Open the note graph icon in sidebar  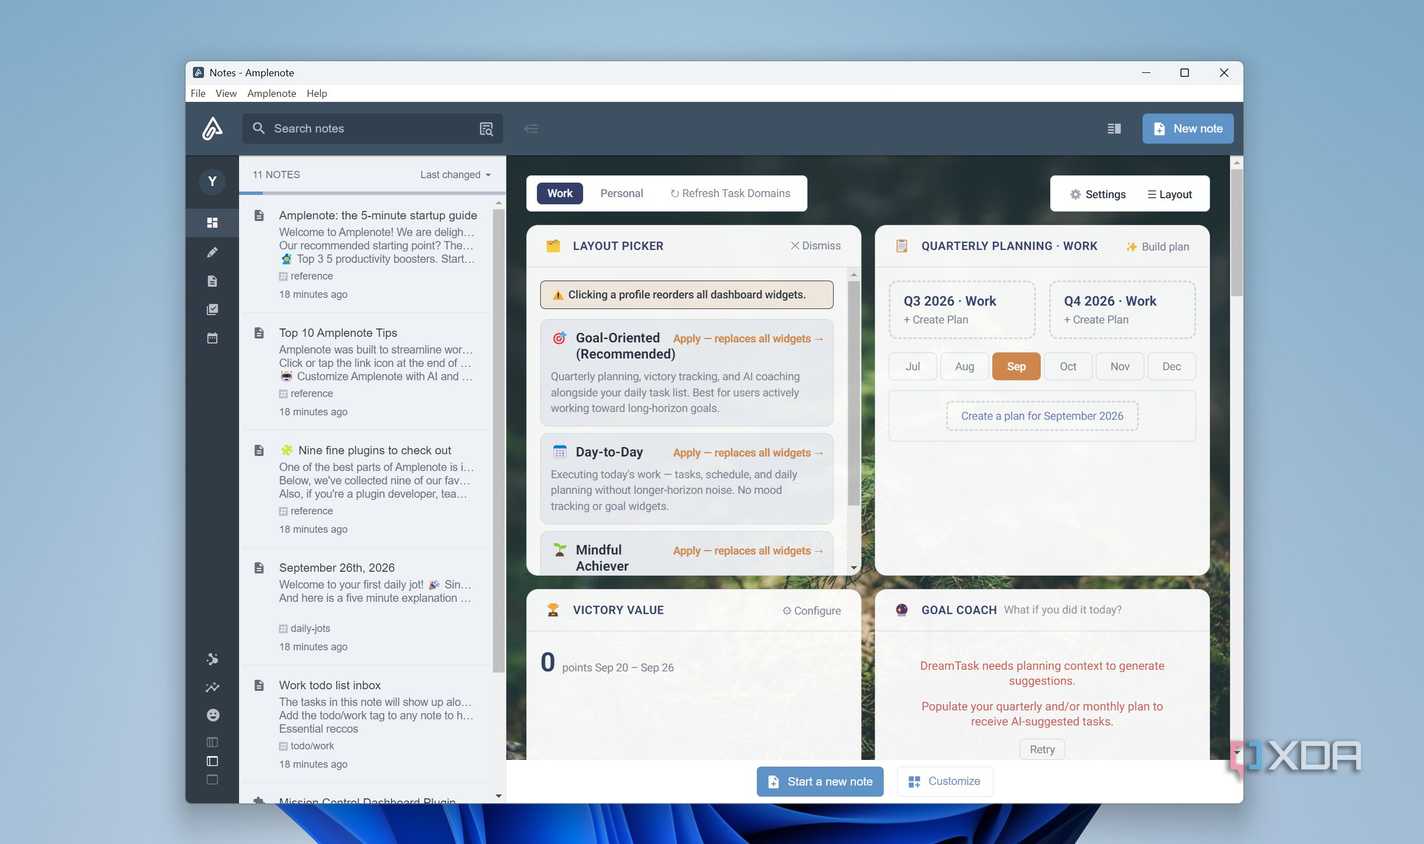click(212, 659)
